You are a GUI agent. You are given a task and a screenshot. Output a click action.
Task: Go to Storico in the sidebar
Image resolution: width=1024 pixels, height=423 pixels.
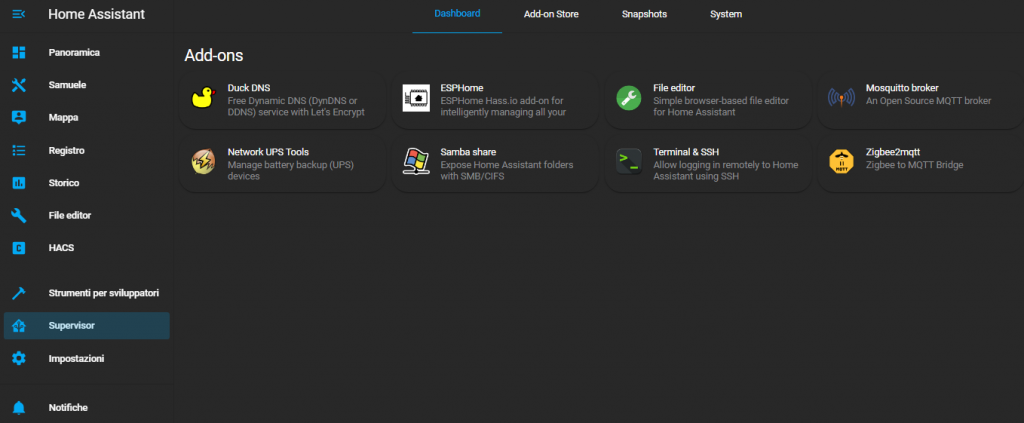(64, 183)
